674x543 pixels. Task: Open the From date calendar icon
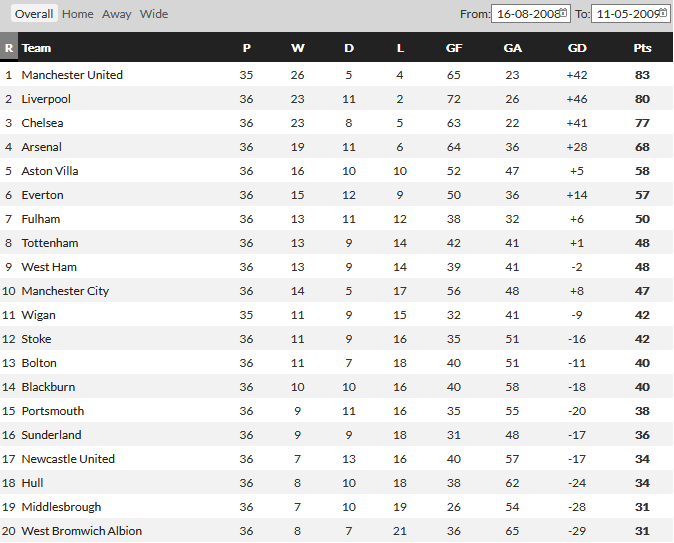coord(563,13)
